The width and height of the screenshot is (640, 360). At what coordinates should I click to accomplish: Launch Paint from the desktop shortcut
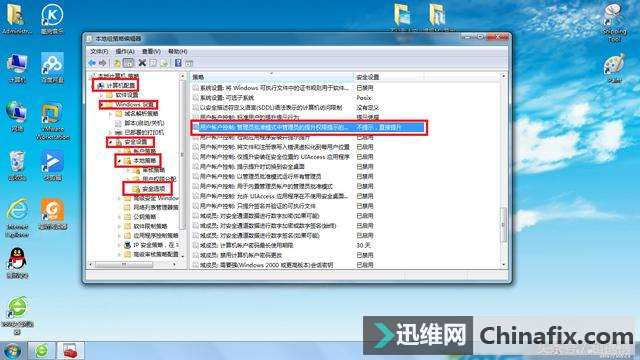click(x=614, y=68)
